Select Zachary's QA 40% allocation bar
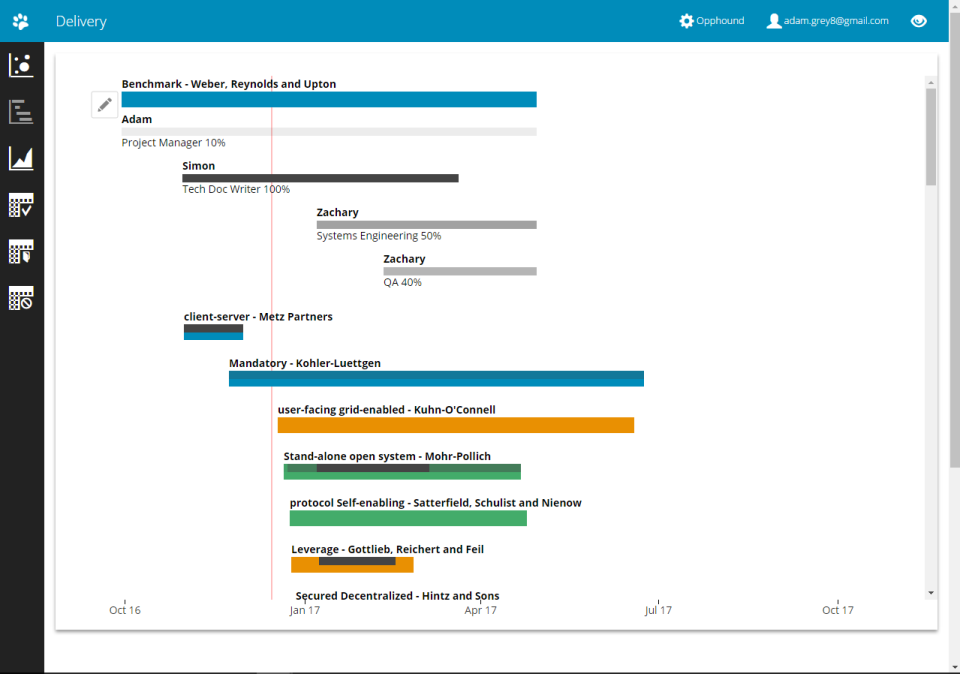This screenshot has height=674, width=960. (460, 271)
